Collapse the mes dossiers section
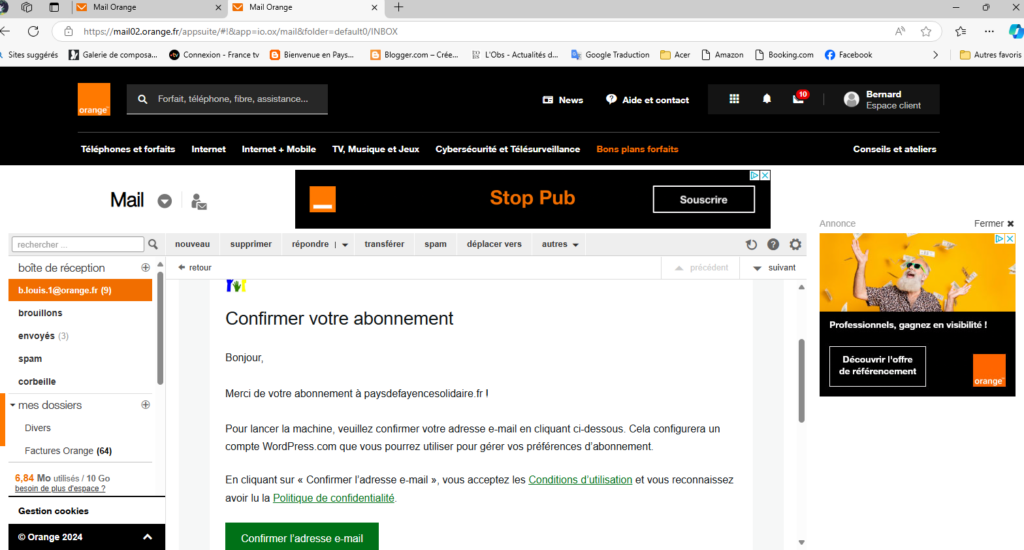Image resolution: width=1024 pixels, height=550 pixels. 13,405
